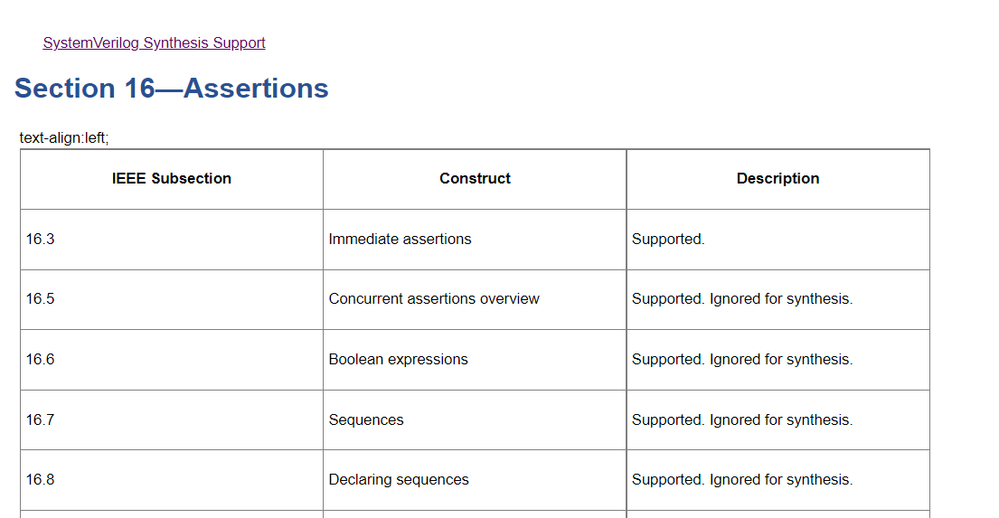This screenshot has width=999, height=518.
Task: Click the IEEE Subsection column header
Action: 172,179
